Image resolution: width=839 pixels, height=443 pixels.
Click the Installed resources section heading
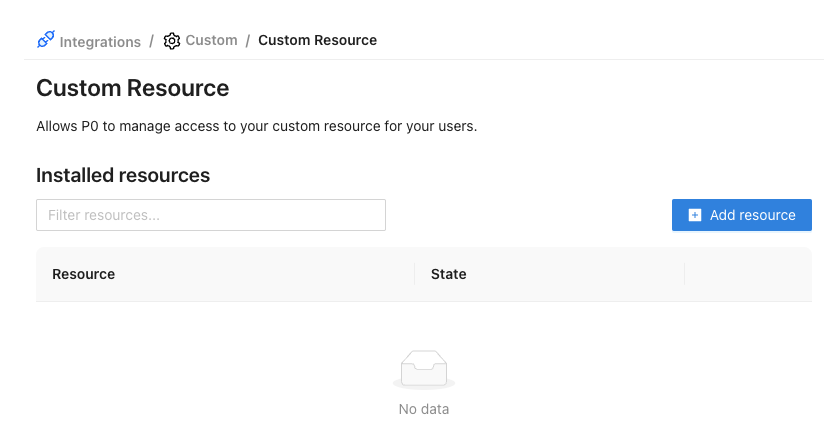(x=123, y=175)
